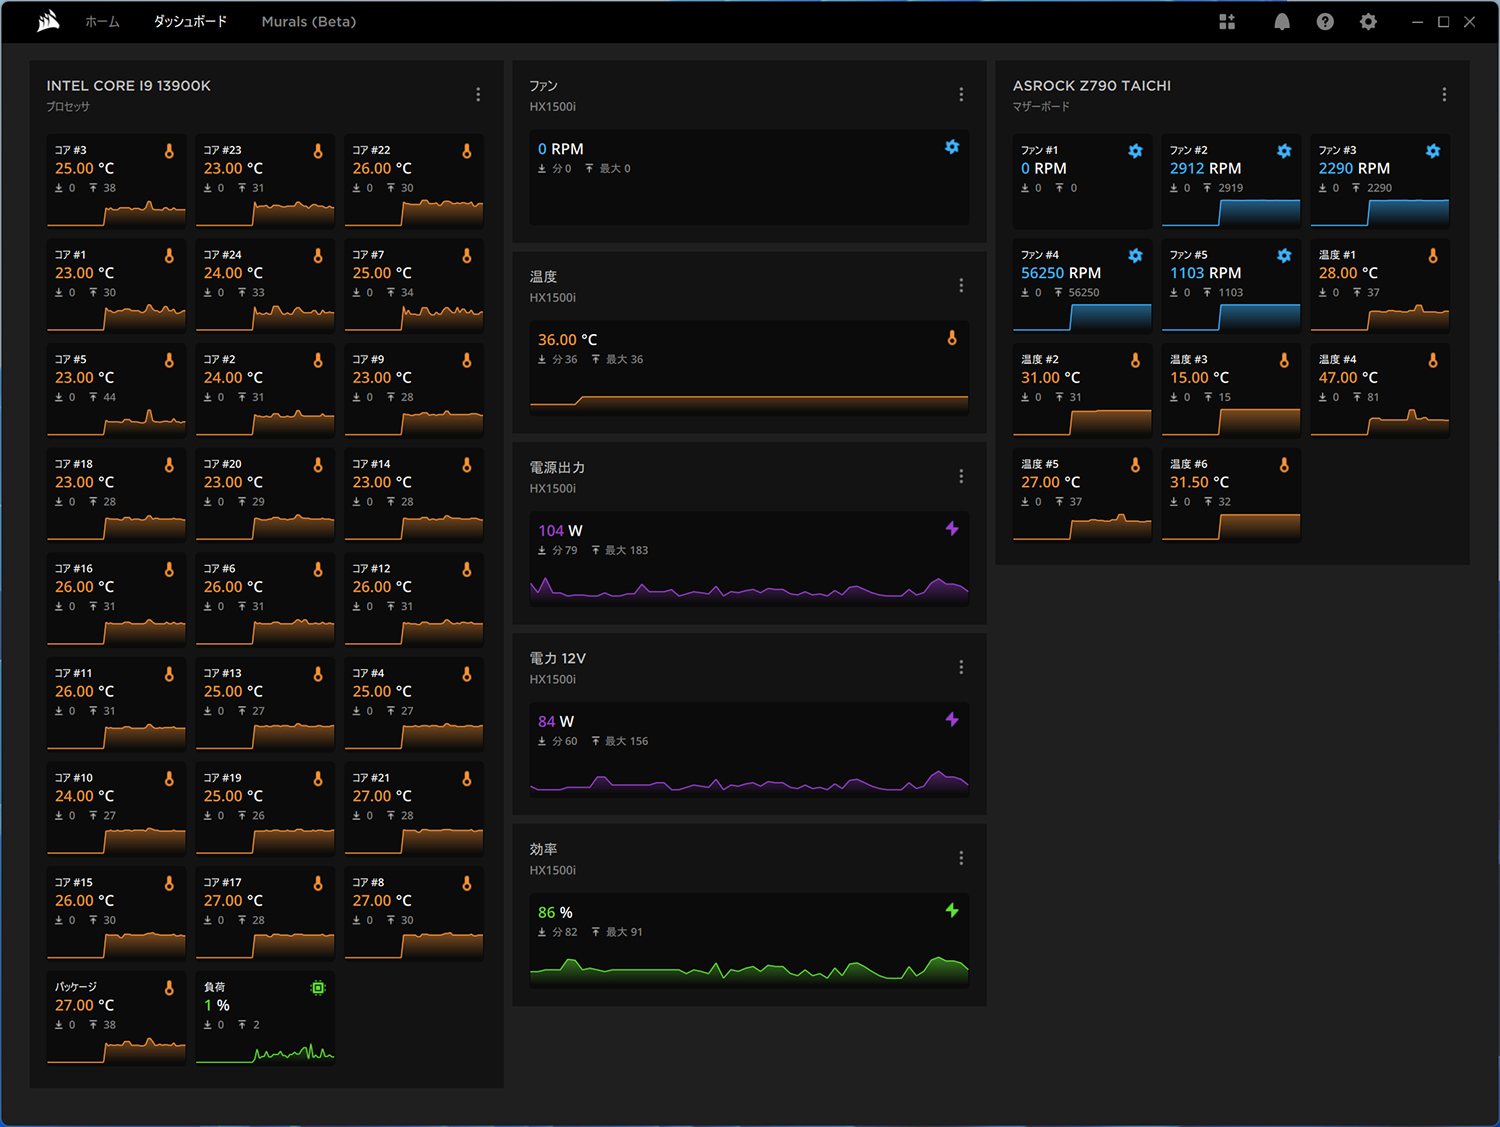Image resolution: width=1500 pixels, height=1127 pixels.
Task: Switch to the ホーム tab
Action: 102,22
